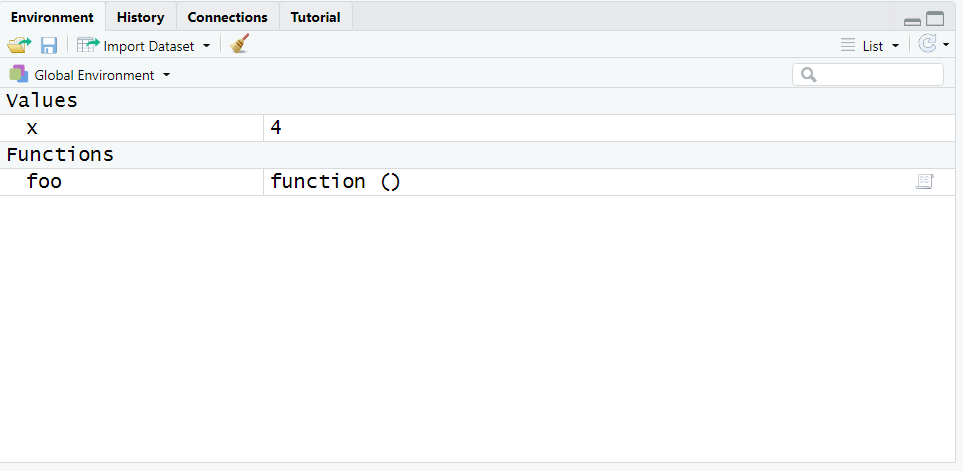Open the List view dropdown
Screen dimensions: 963x471
(x=870, y=46)
